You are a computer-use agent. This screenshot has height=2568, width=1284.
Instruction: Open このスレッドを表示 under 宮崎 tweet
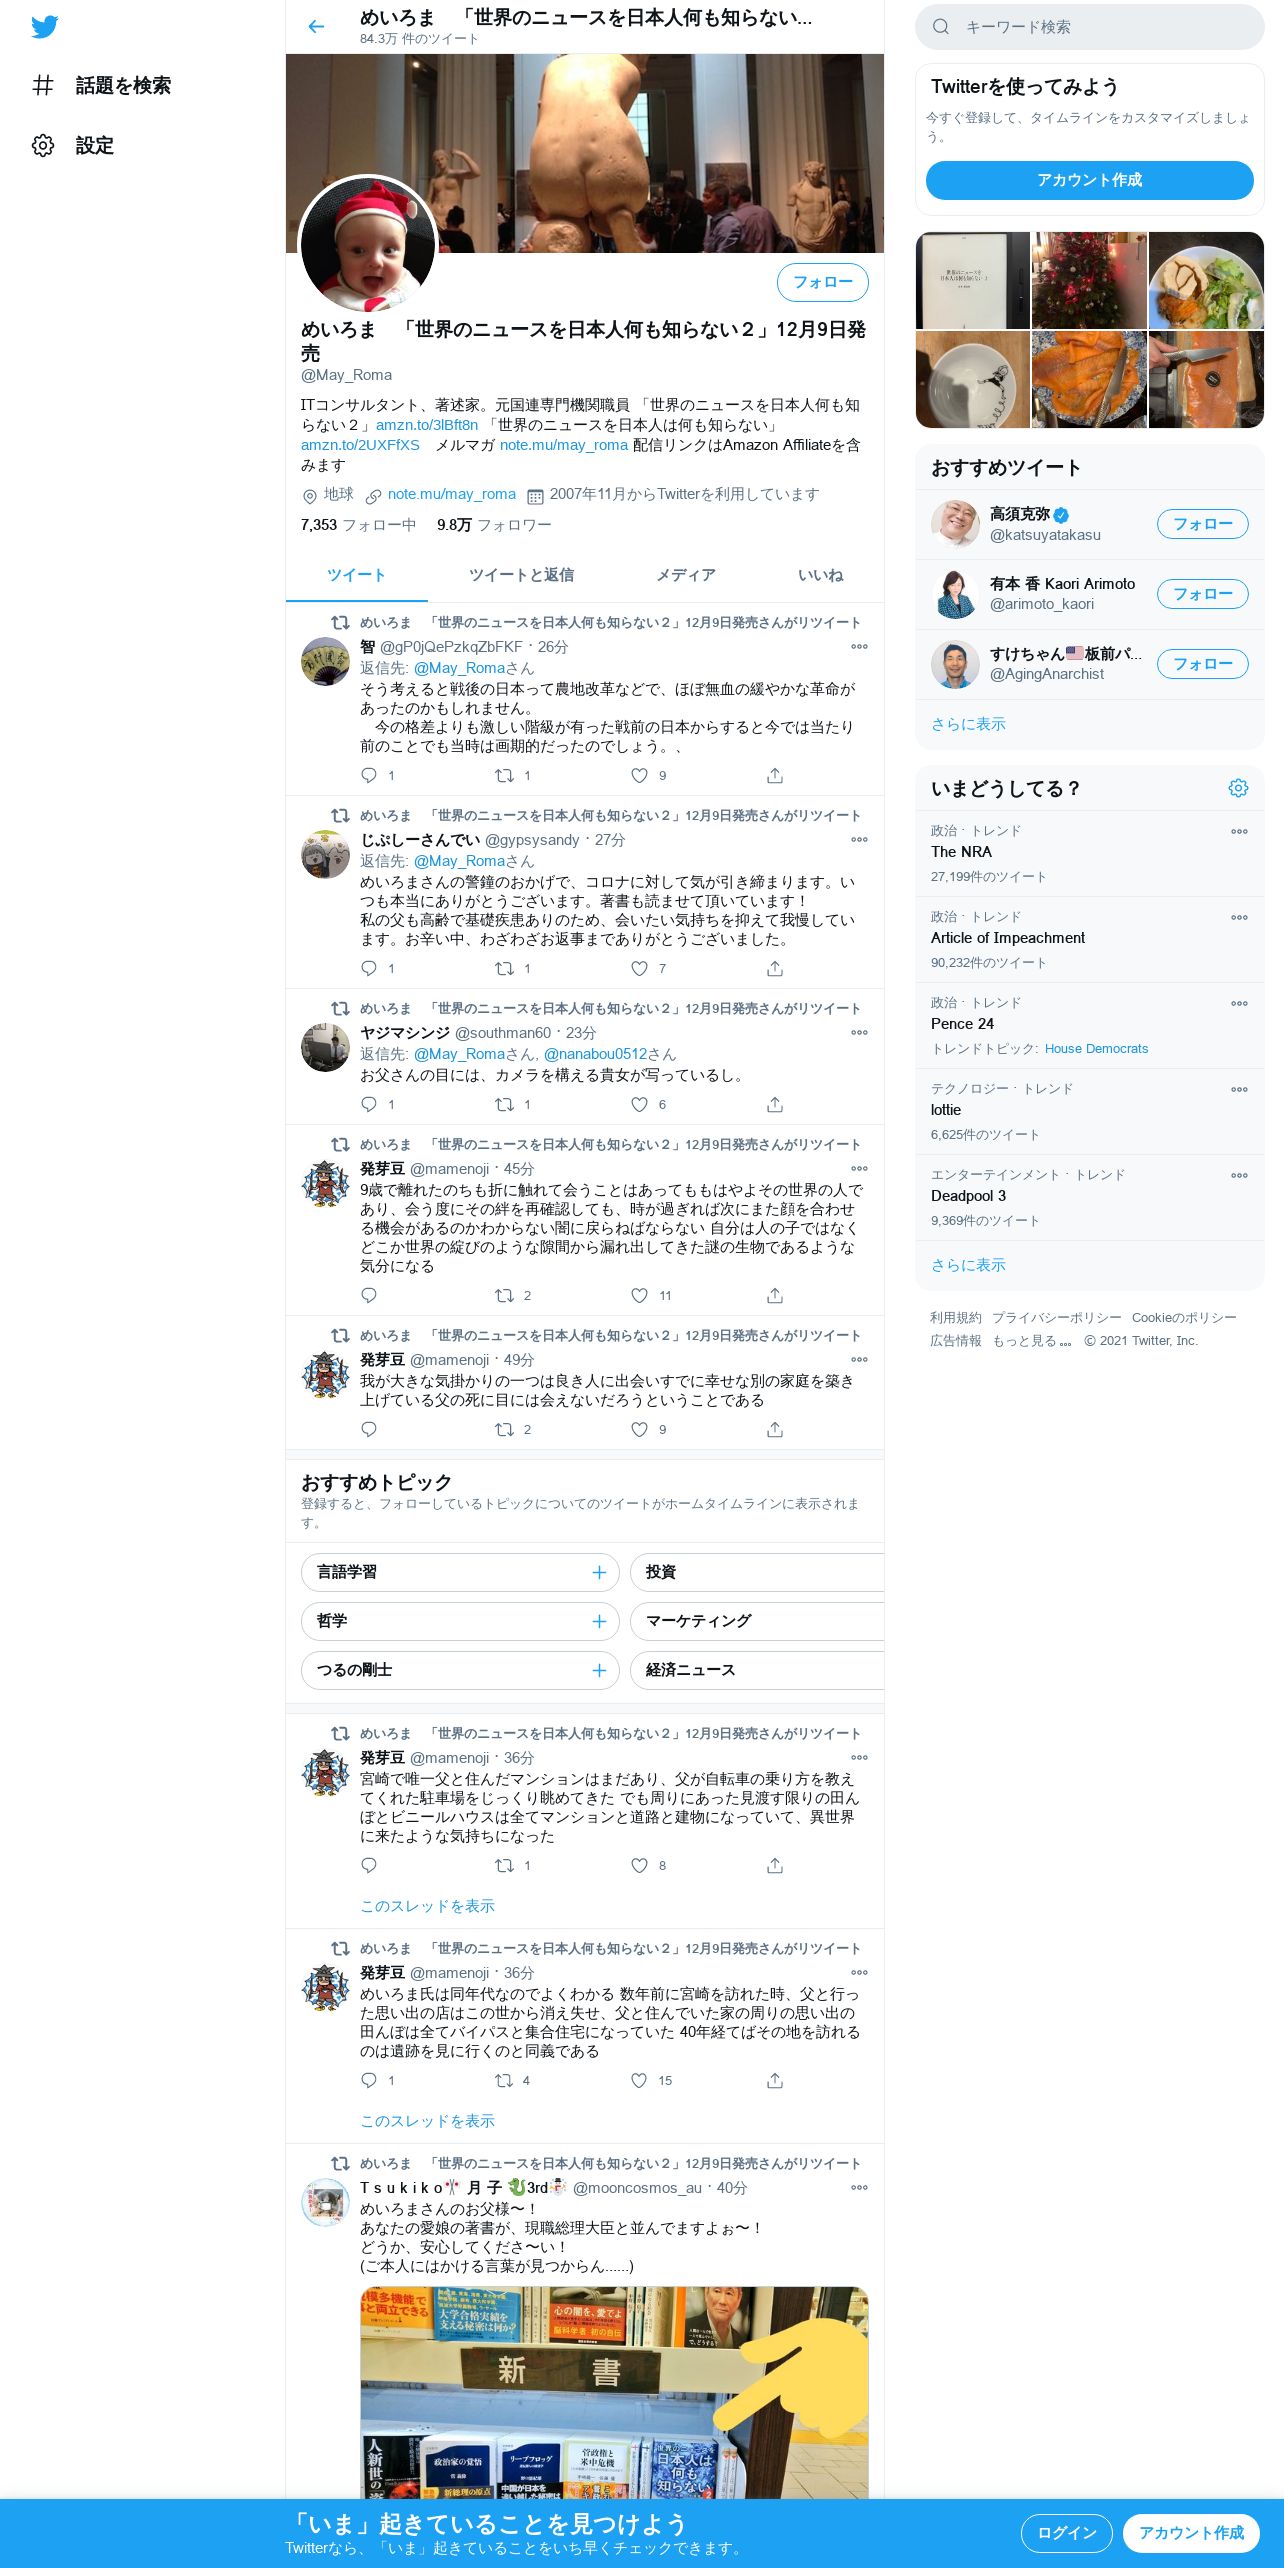[x=427, y=1906]
